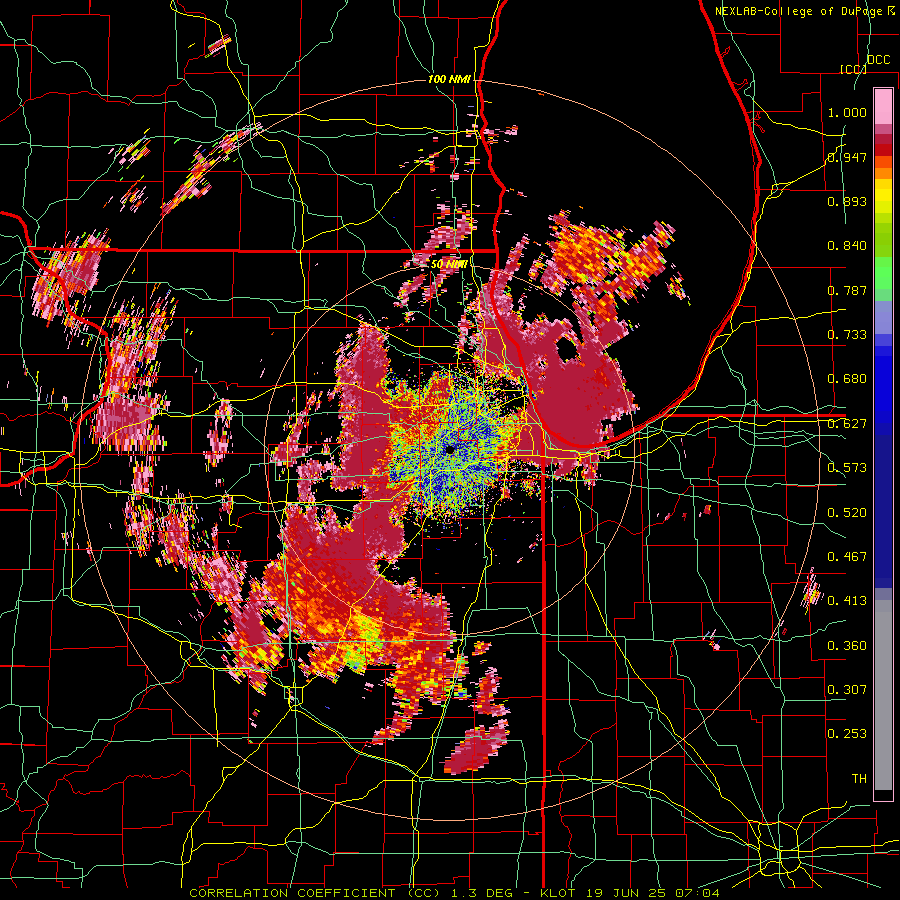Click the 0.947 scale value

click(x=847, y=157)
